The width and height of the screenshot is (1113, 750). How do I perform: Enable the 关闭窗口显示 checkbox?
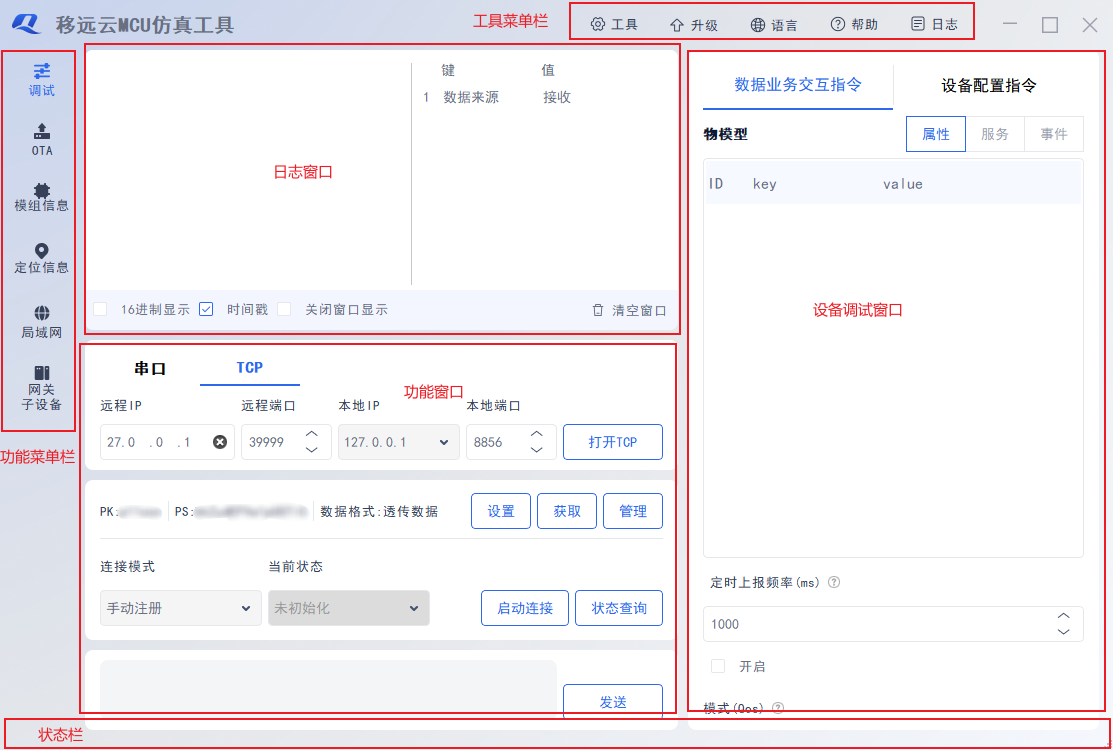coord(285,309)
